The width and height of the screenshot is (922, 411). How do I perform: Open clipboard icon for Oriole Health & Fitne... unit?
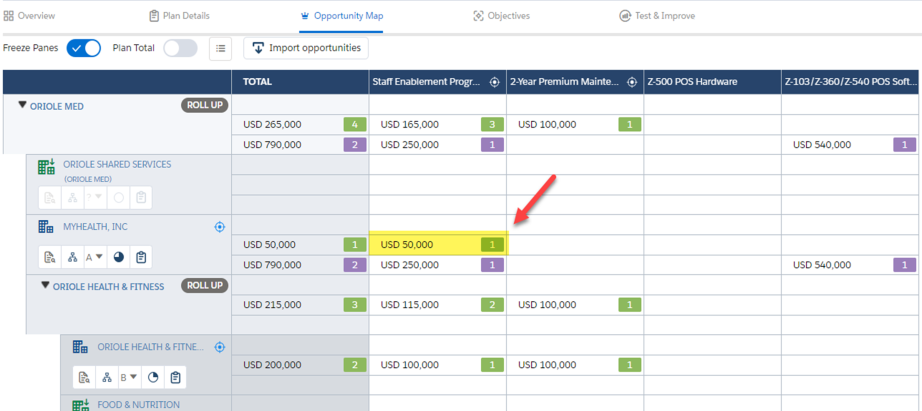coord(175,377)
